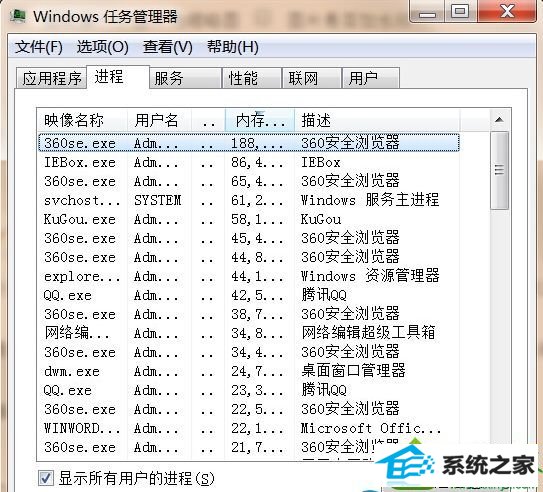
Task: Select the explorer Windows 资源管理器 row
Action: pyautogui.click(x=249, y=276)
